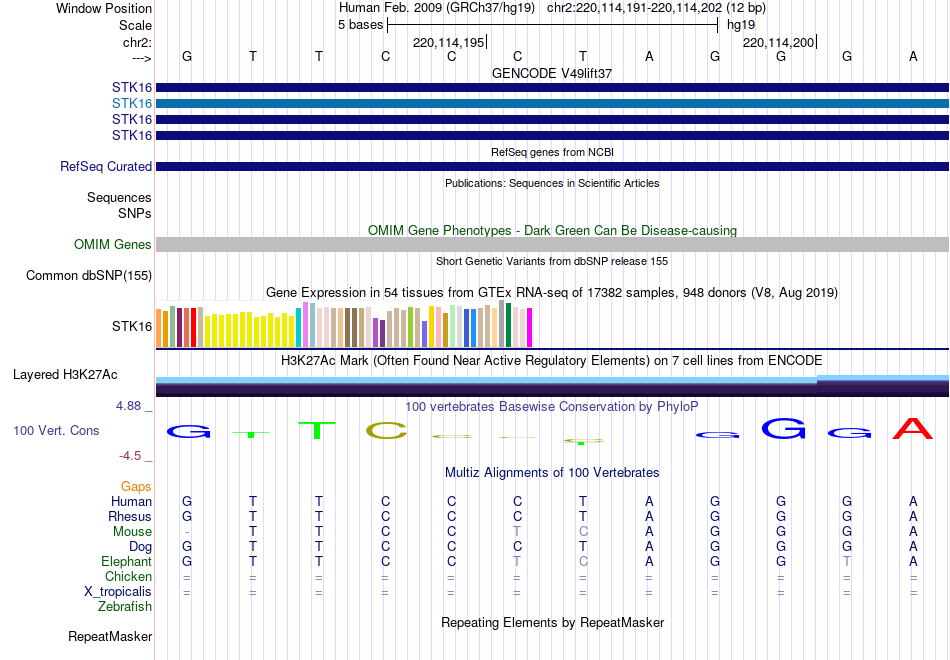Viewport: 950px width, 660px height.
Task: Click the Human Feb. 2009 (GRCh37/hg19) text
Action: 437,8
